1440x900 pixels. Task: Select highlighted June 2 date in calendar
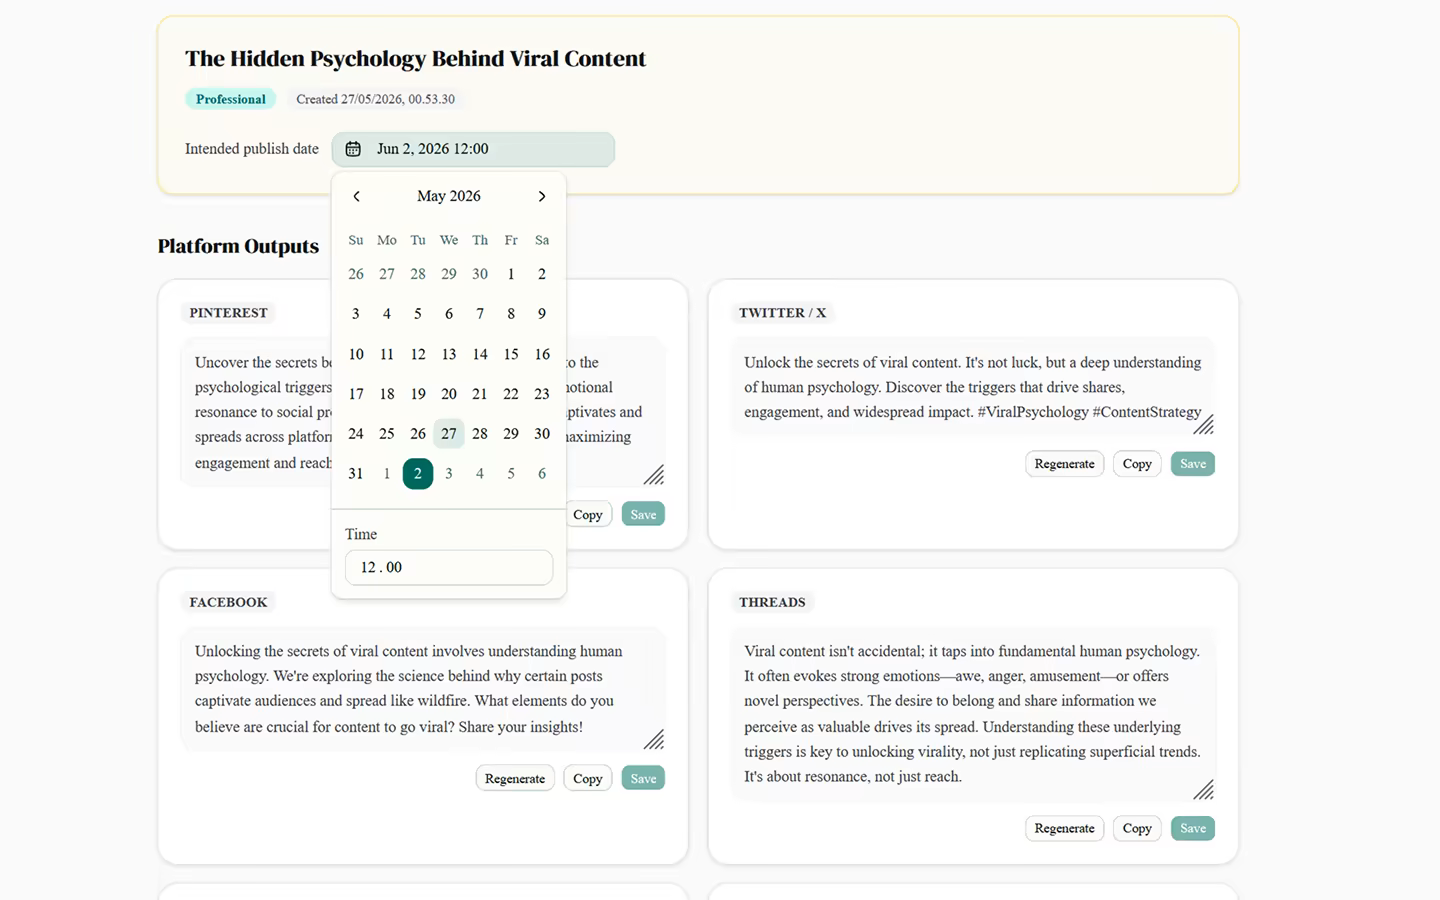tap(418, 474)
